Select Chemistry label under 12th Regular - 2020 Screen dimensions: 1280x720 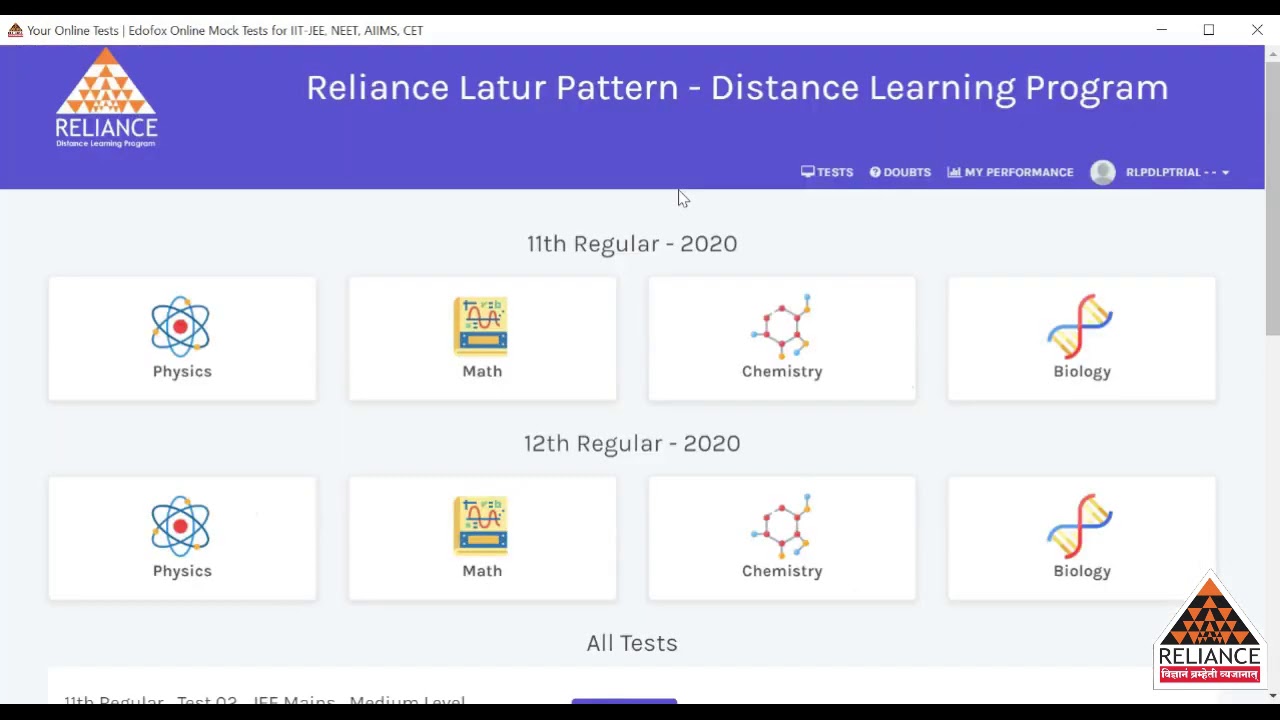(x=782, y=571)
